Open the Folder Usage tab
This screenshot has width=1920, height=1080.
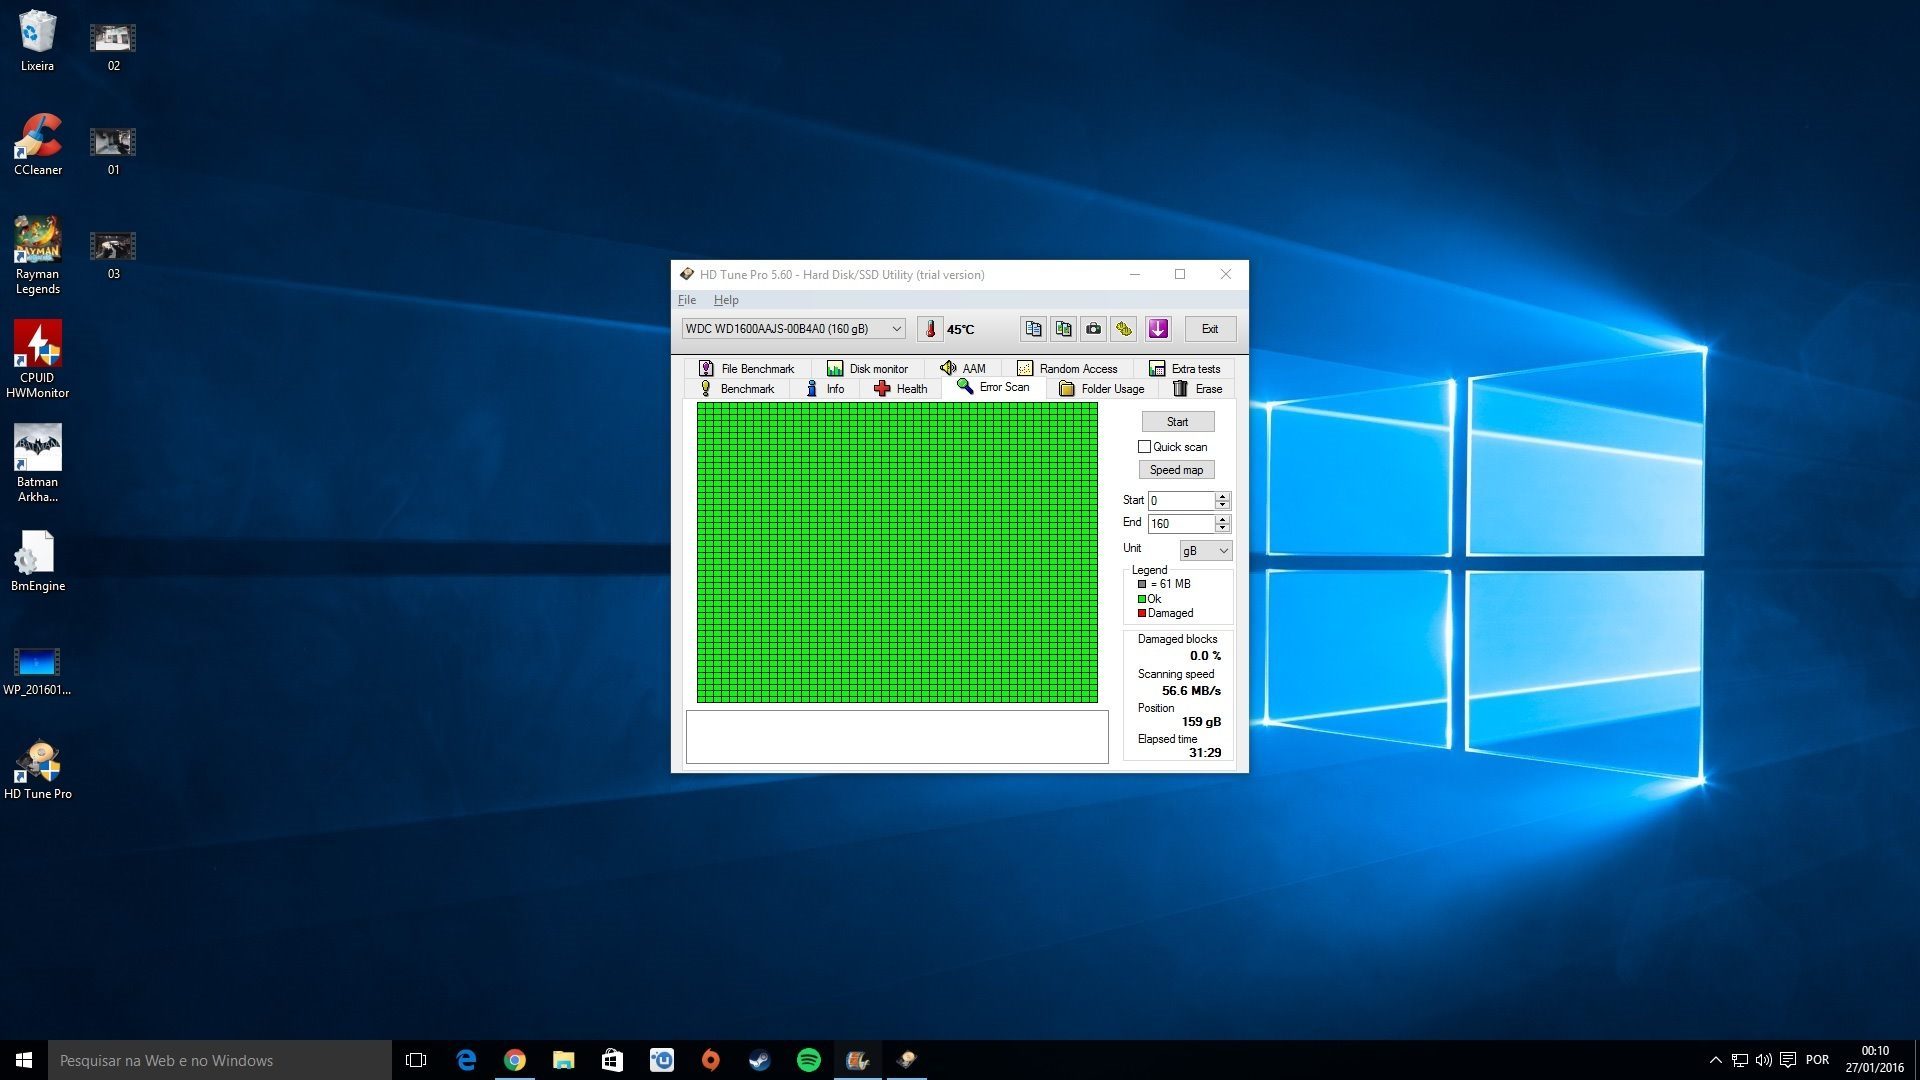coord(1101,389)
